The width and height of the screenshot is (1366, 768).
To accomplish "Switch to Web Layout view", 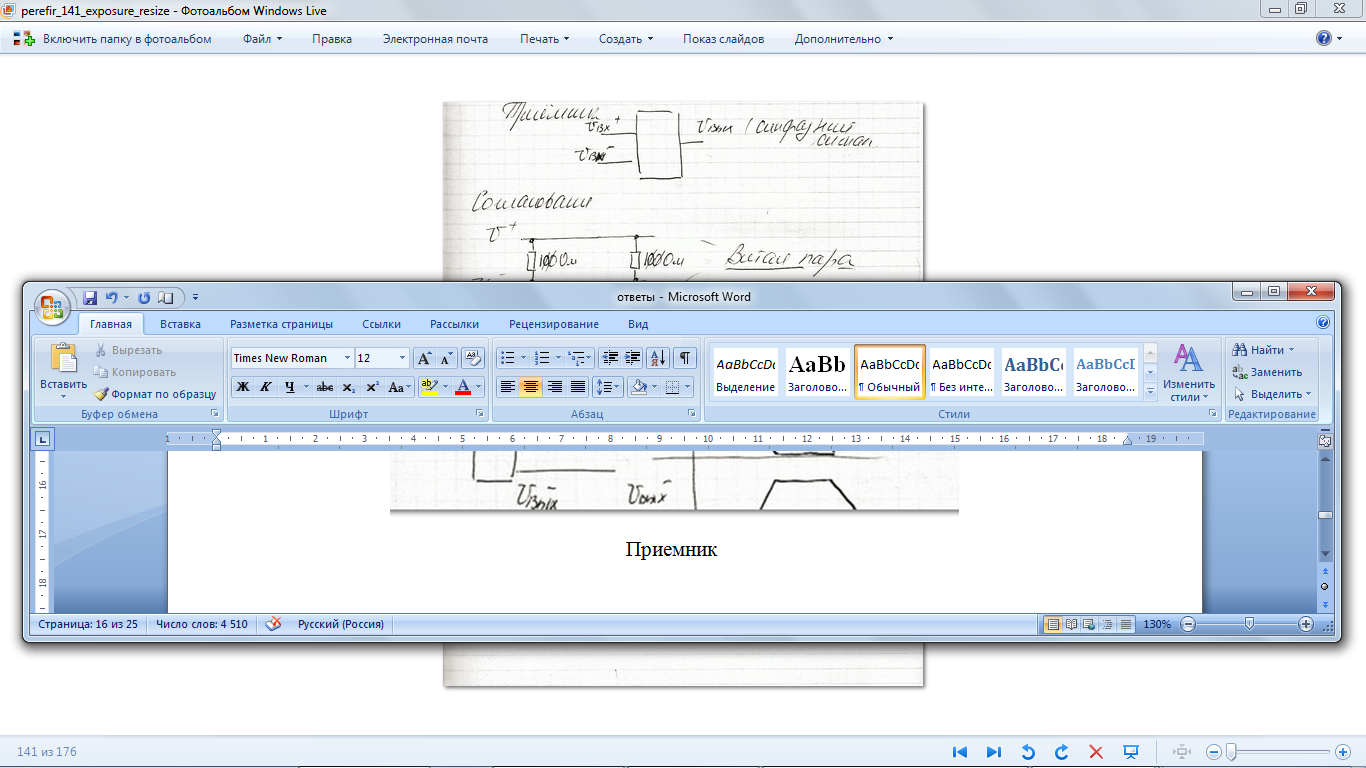I will click(x=1090, y=624).
